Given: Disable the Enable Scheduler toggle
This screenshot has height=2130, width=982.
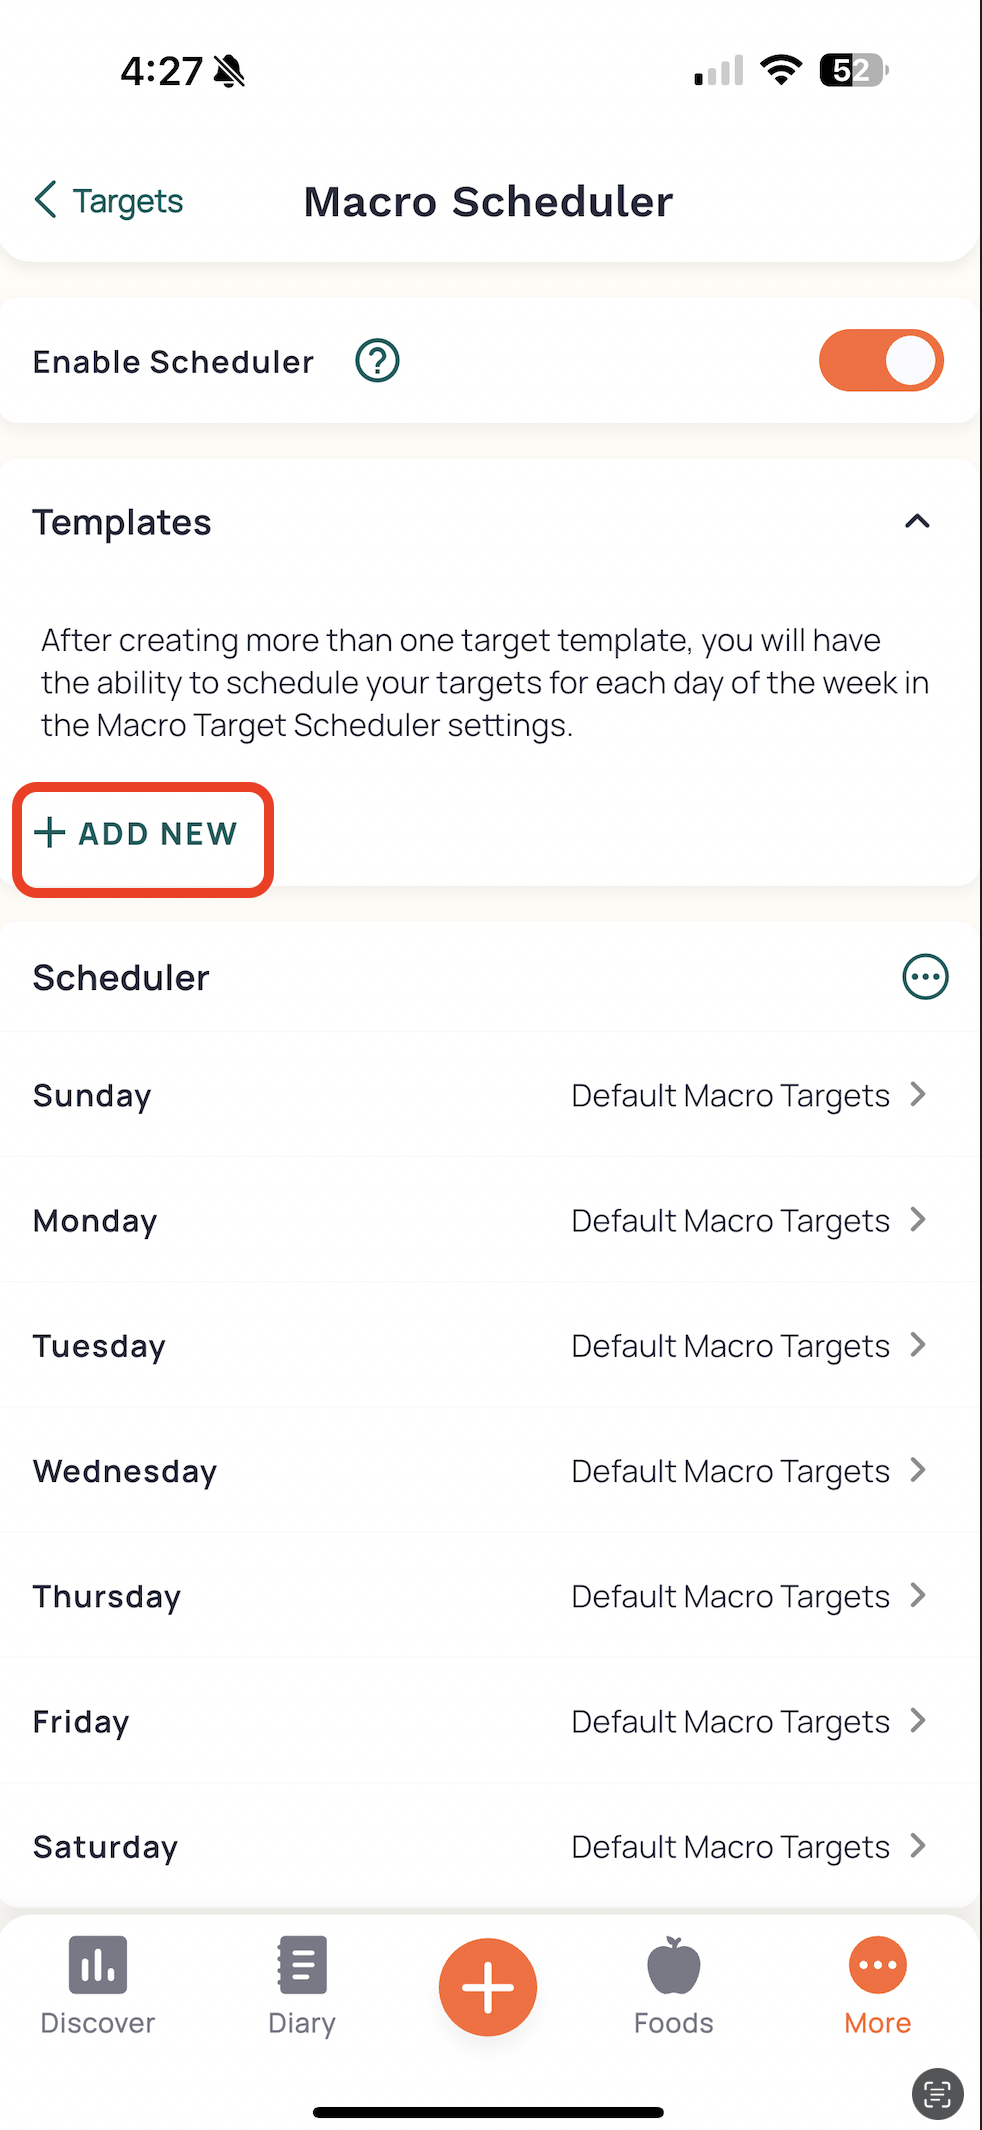Looking at the screenshot, I should [x=880, y=361].
